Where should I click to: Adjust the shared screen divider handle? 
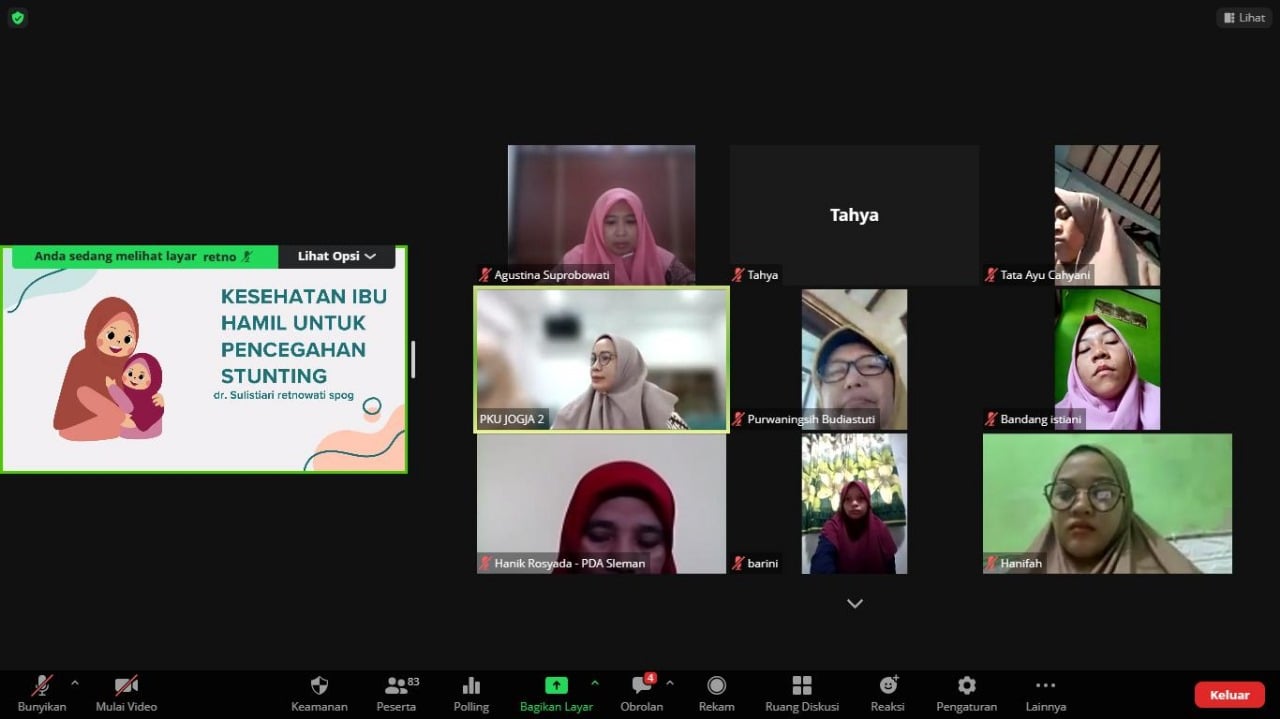click(x=413, y=359)
